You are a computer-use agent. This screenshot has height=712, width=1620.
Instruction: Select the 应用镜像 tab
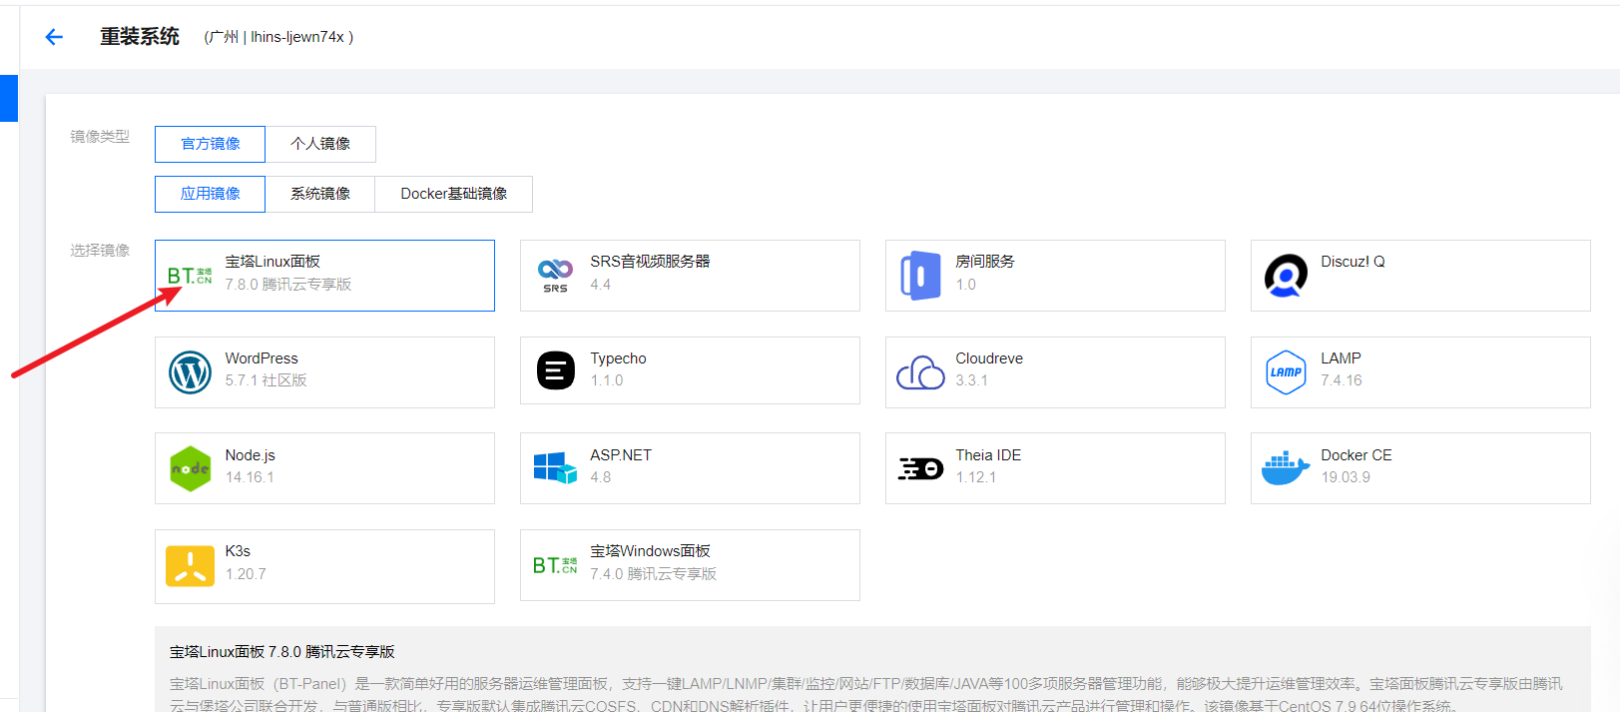pyautogui.click(x=210, y=194)
